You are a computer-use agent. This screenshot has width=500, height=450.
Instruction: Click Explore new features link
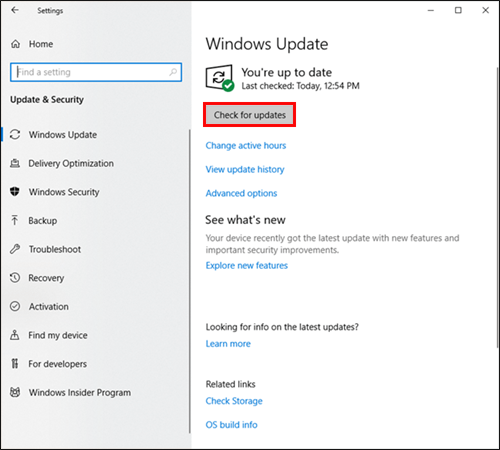(x=247, y=266)
